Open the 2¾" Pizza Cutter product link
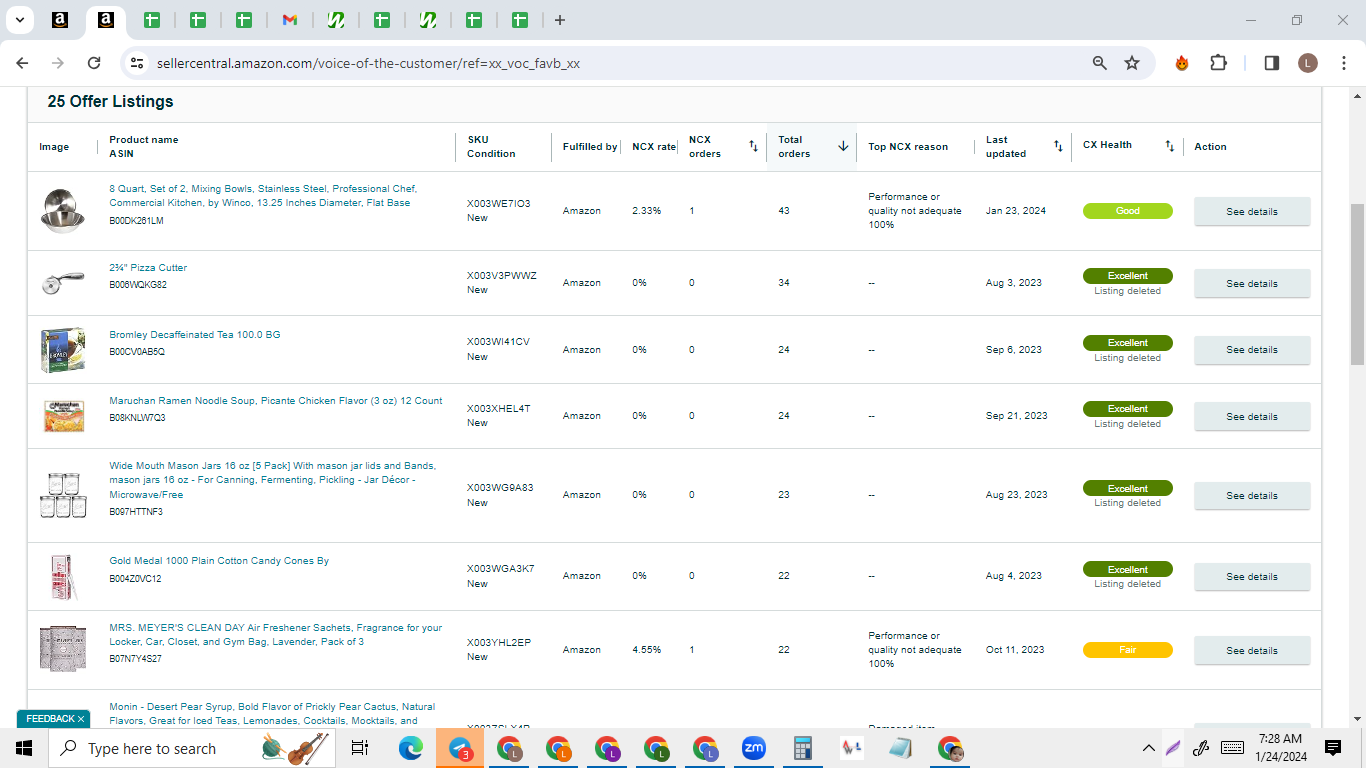 coord(148,268)
